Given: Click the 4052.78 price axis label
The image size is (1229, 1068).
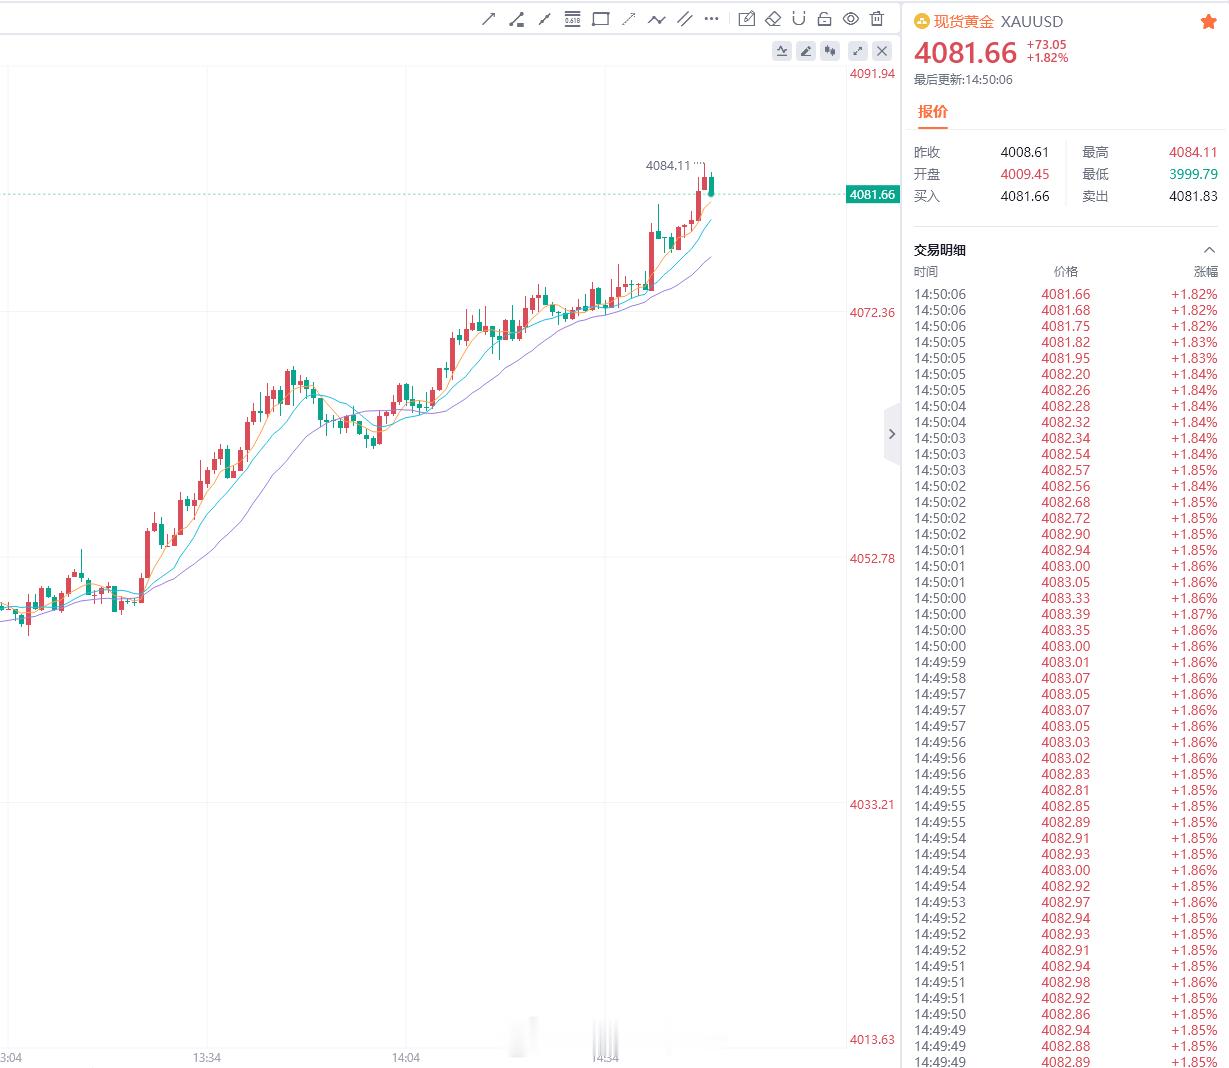Looking at the screenshot, I should (x=872, y=559).
